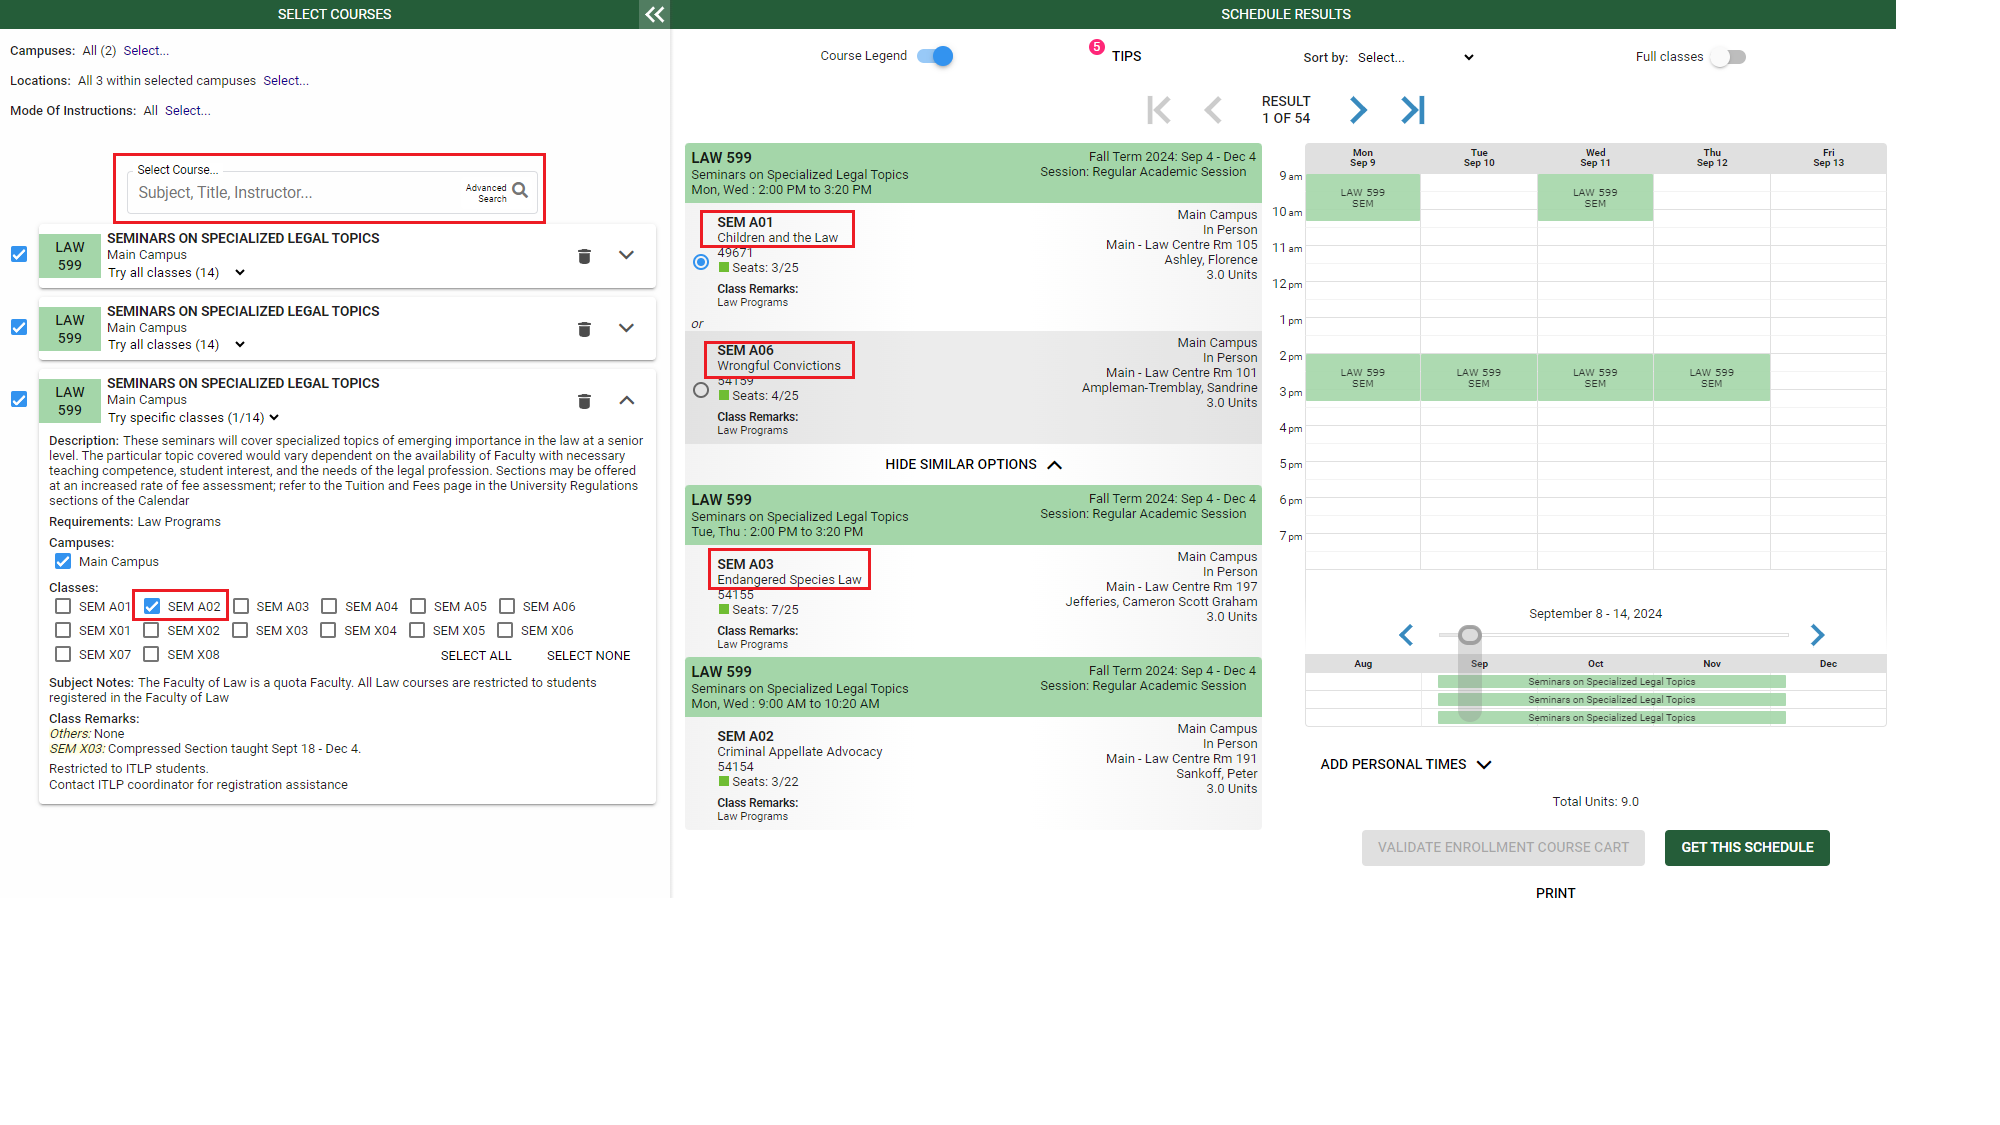Click the Select None link for classes
The width and height of the screenshot is (2000, 1125).
tap(588, 656)
